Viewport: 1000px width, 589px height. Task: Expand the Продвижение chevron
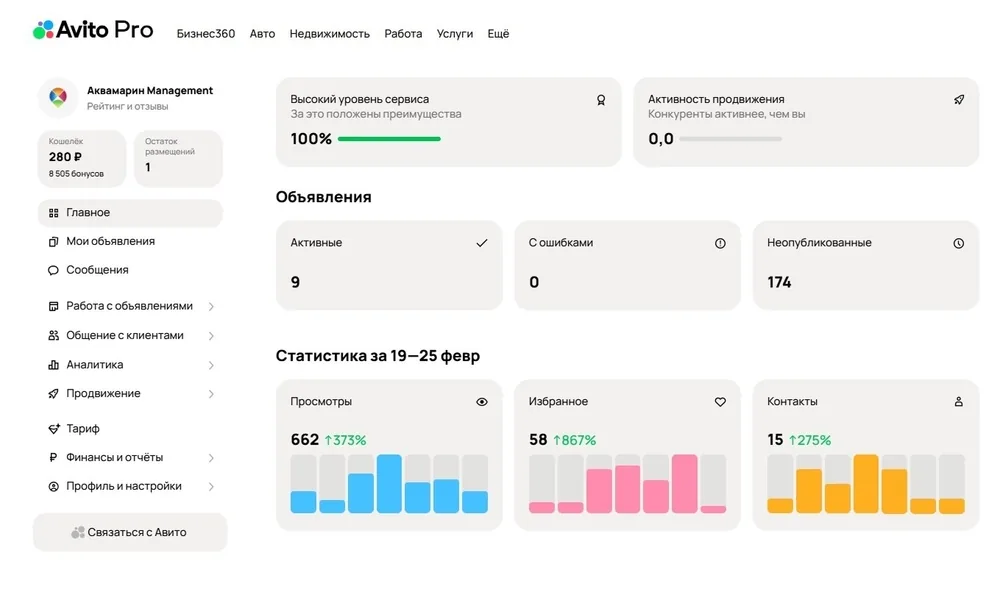coord(211,394)
